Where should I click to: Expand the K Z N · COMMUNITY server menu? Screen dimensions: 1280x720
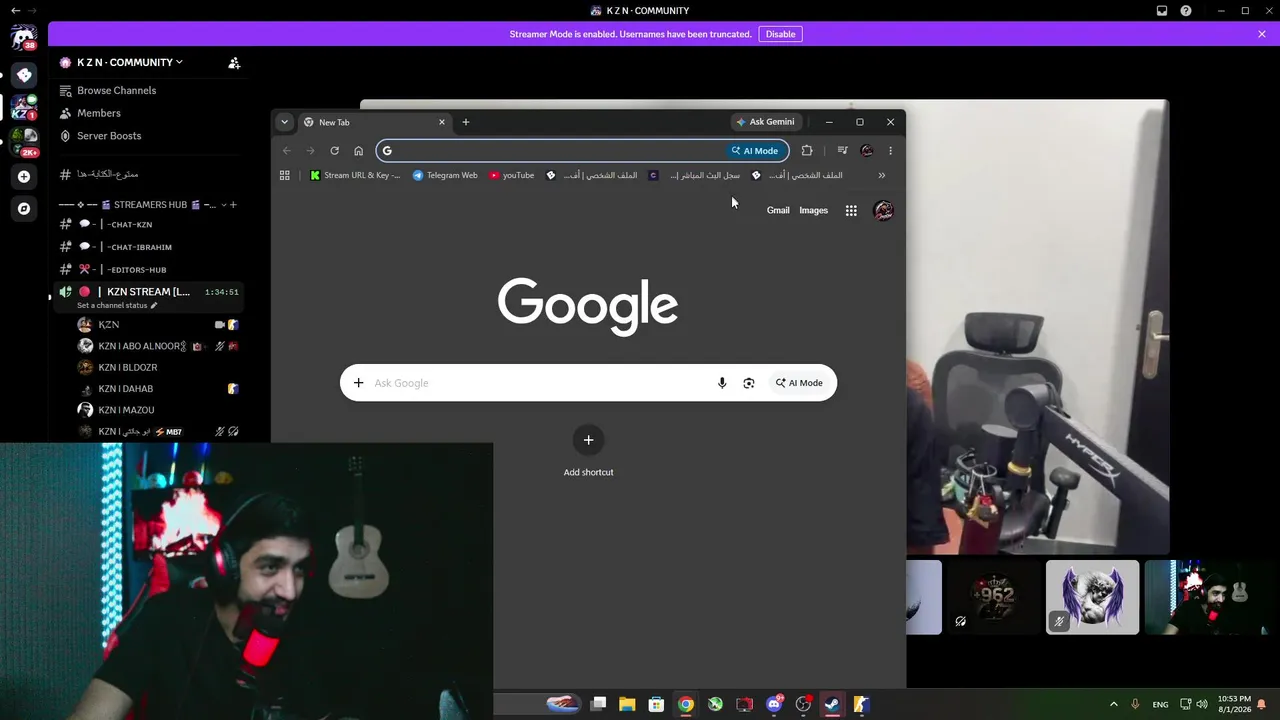click(130, 62)
